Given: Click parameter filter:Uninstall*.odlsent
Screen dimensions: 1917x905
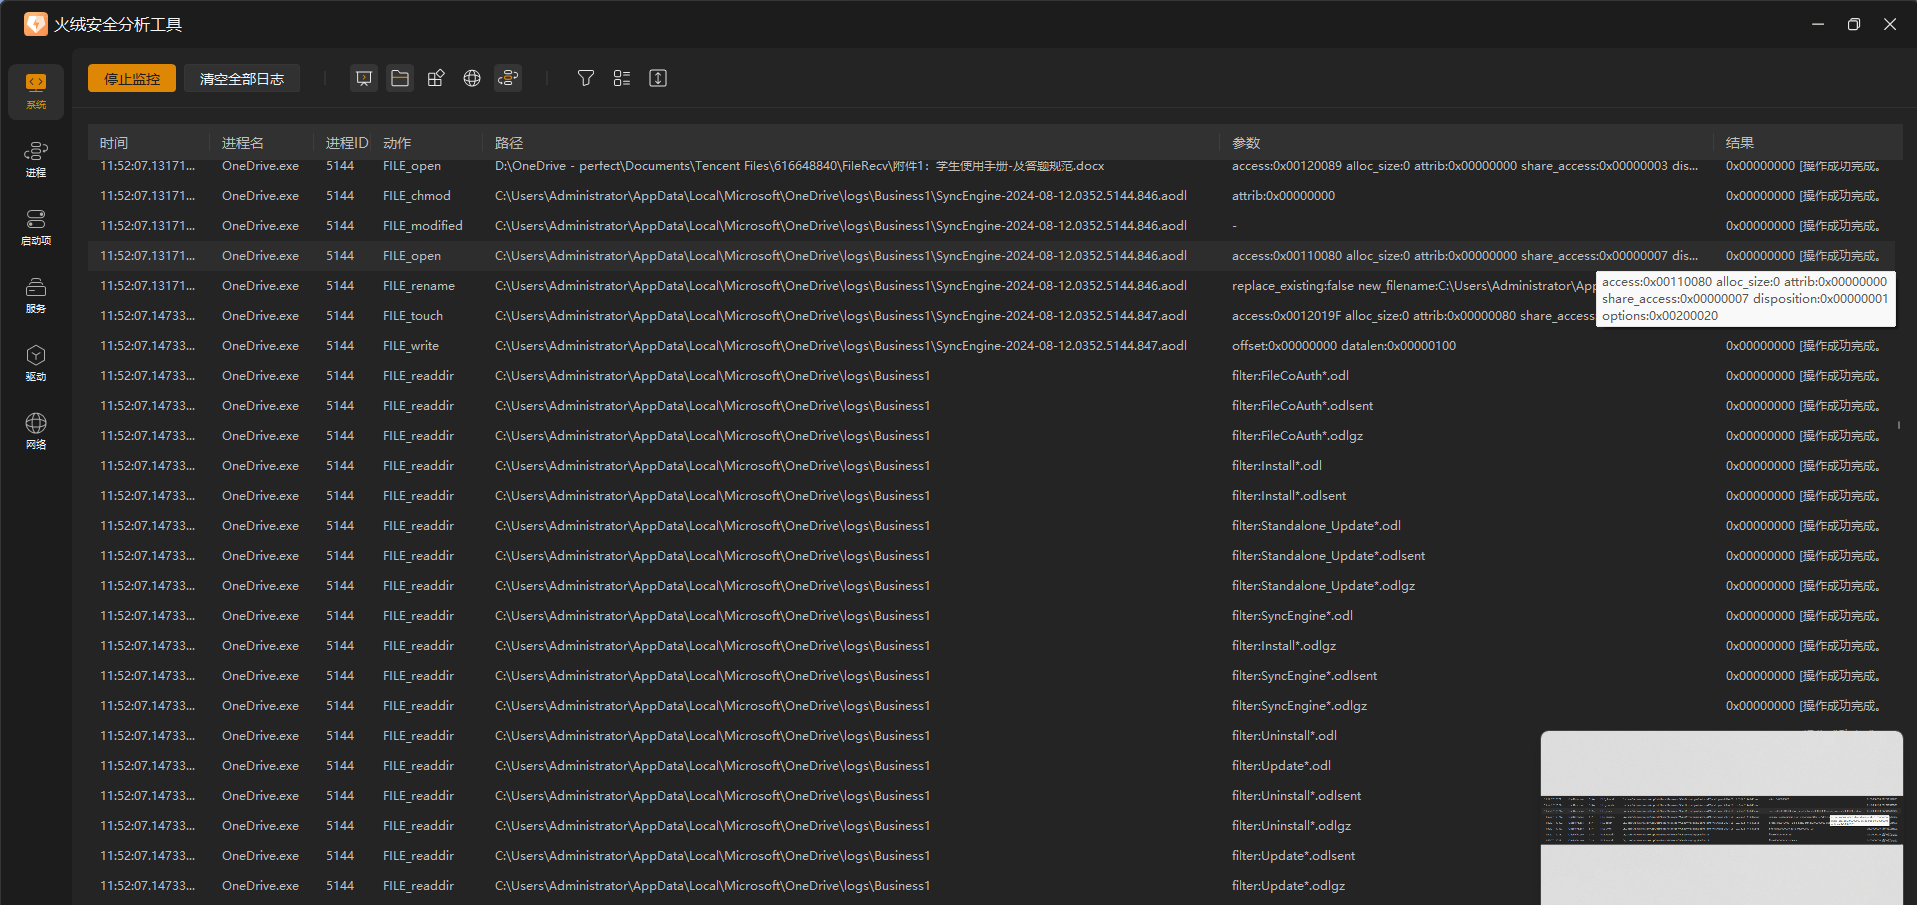Looking at the screenshot, I should [1296, 796].
